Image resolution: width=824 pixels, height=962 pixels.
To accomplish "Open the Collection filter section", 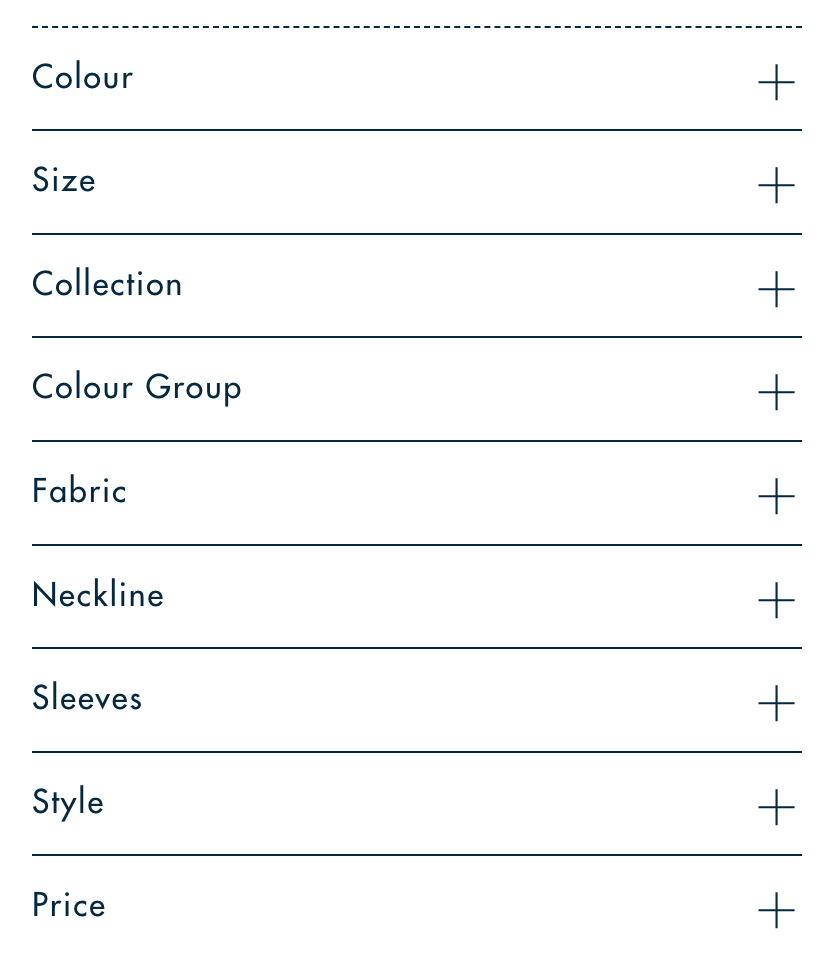I will pyautogui.click(x=107, y=285).
